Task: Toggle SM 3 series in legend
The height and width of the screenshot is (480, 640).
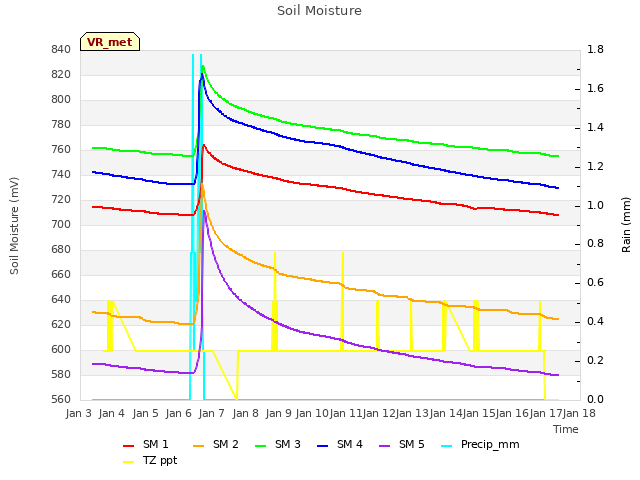Action: coord(278,444)
